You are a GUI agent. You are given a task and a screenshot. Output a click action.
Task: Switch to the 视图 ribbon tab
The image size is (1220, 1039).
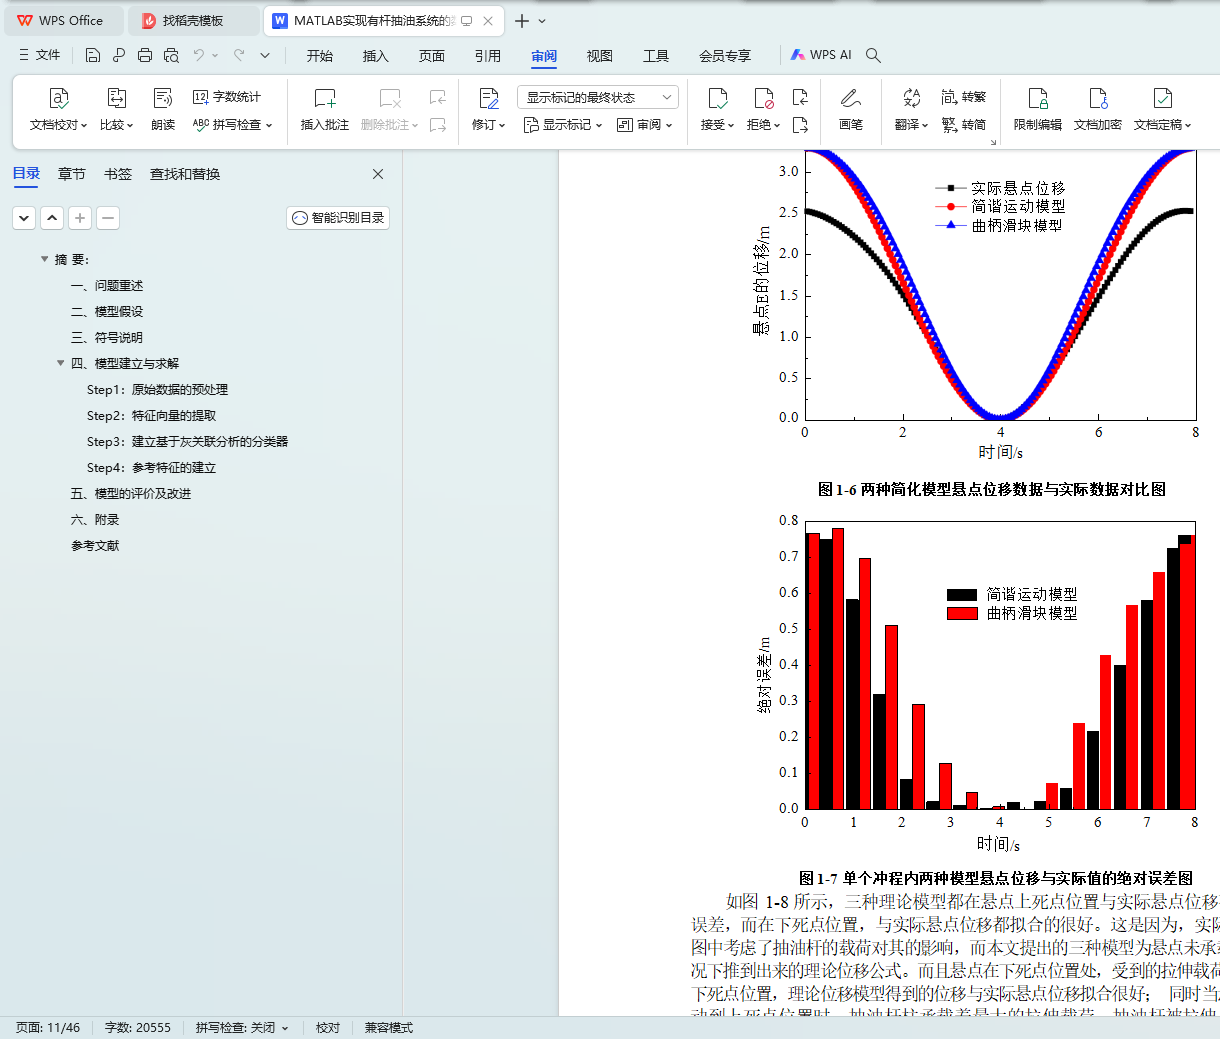click(600, 56)
